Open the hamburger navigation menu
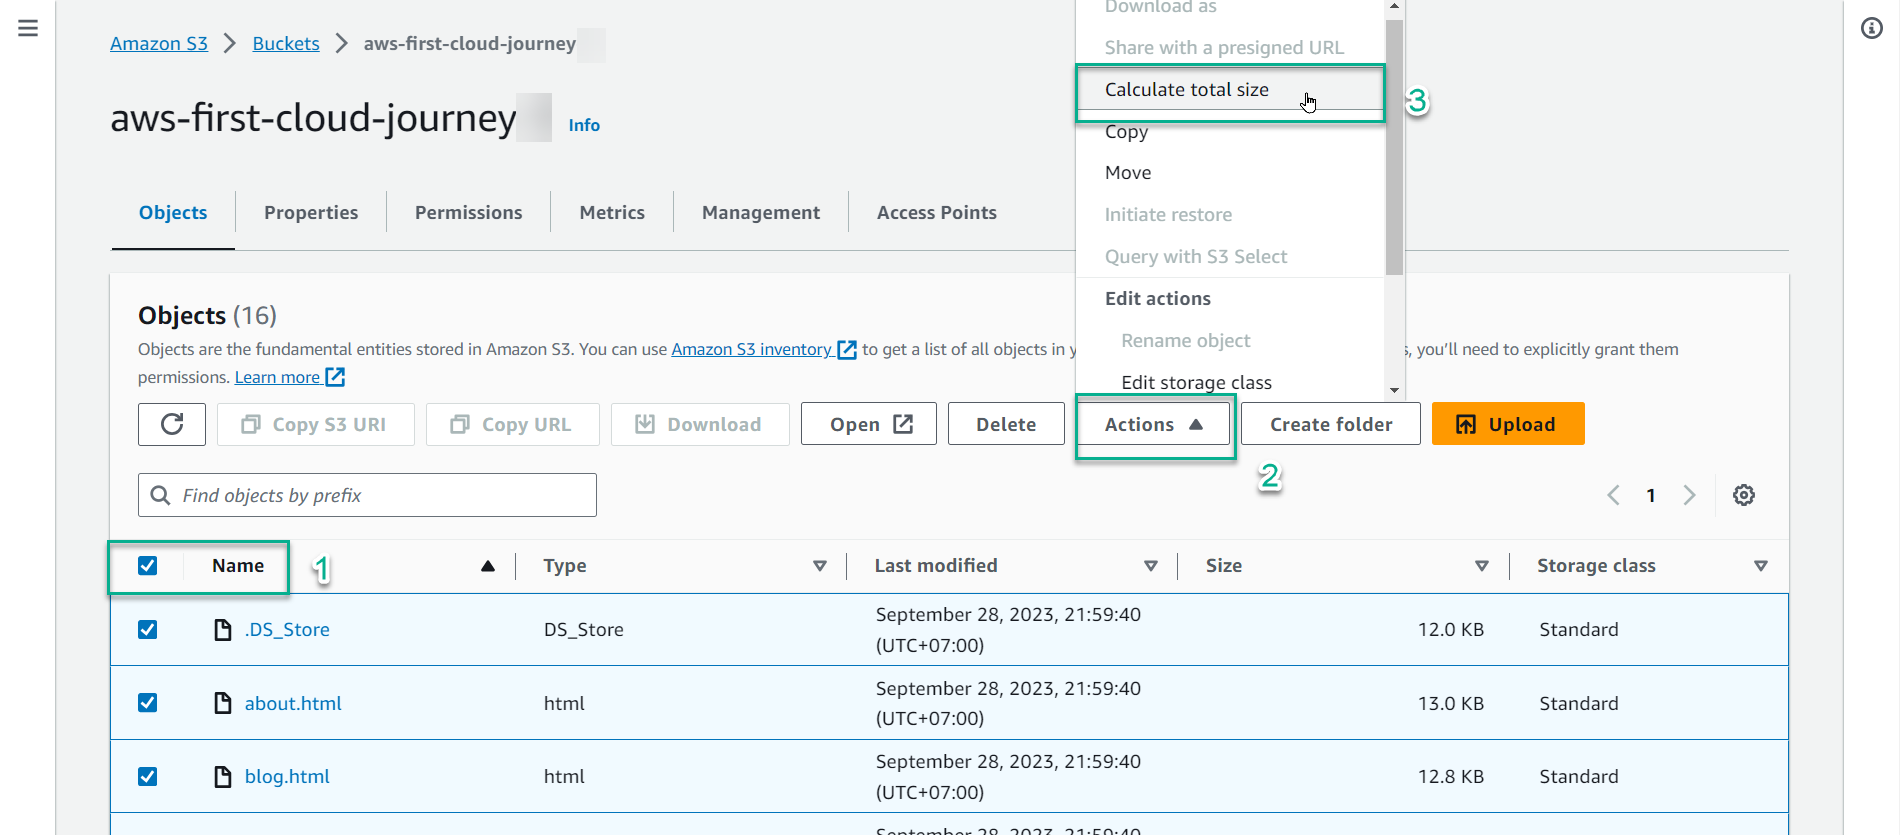This screenshot has height=835, width=1900. coord(28,28)
